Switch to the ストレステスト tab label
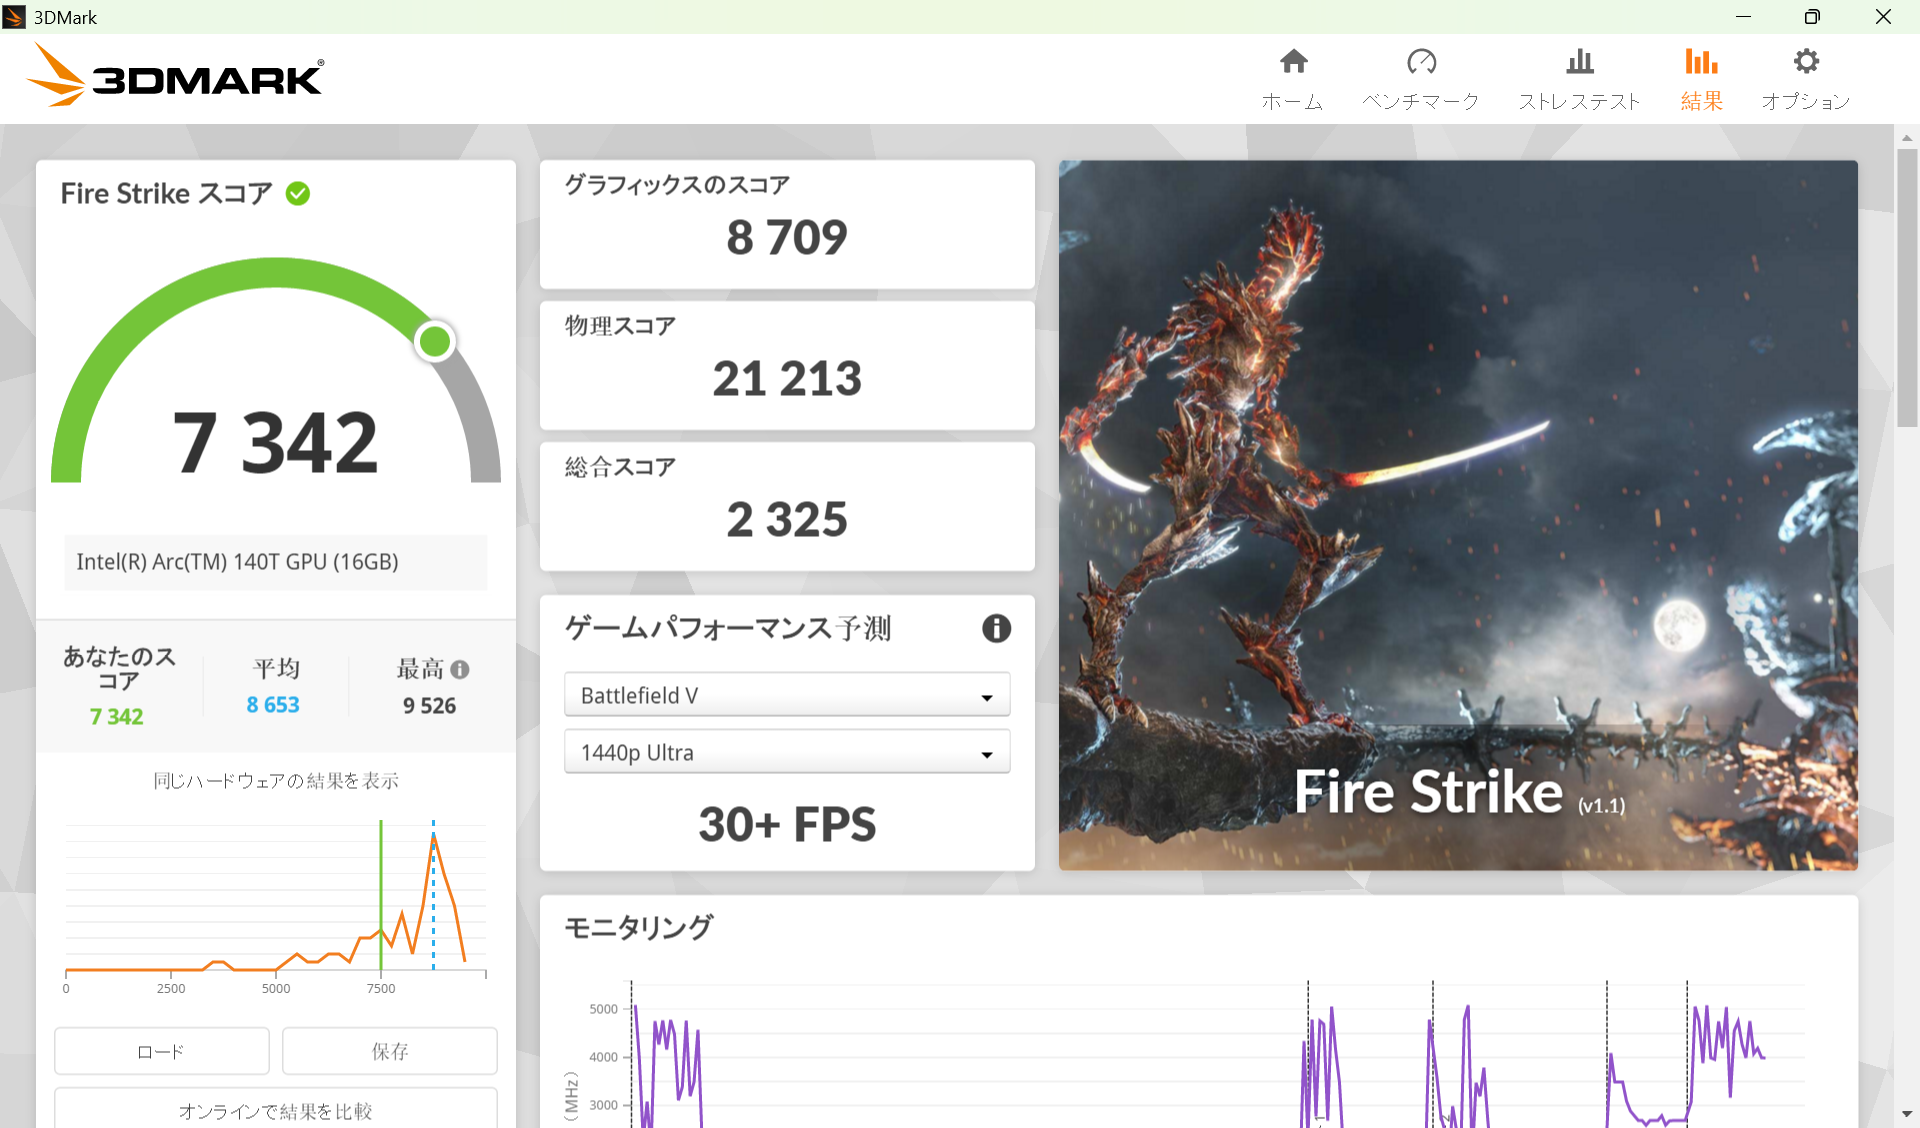1920x1128 pixels. pos(1579,102)
